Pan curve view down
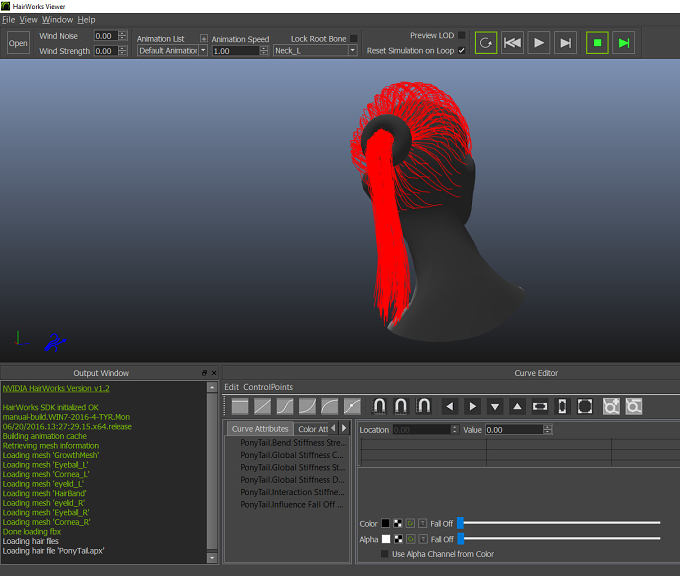Viewport: 680px width, 576px height. coord(495,406)
